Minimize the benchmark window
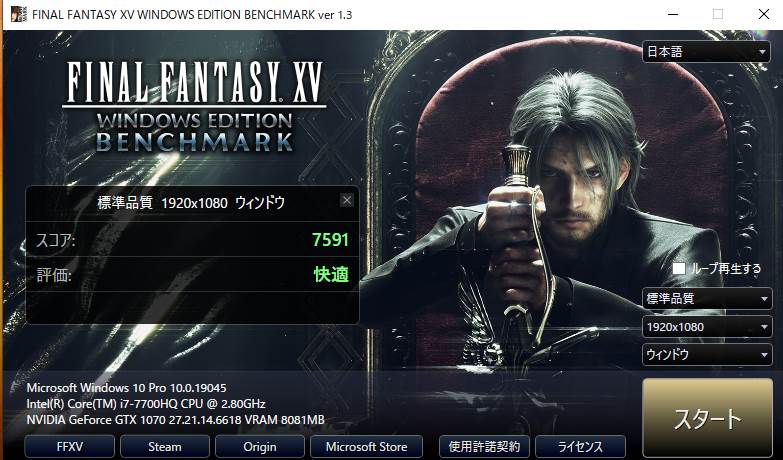This screenshot has height=460, width=783. coord(673,14)
